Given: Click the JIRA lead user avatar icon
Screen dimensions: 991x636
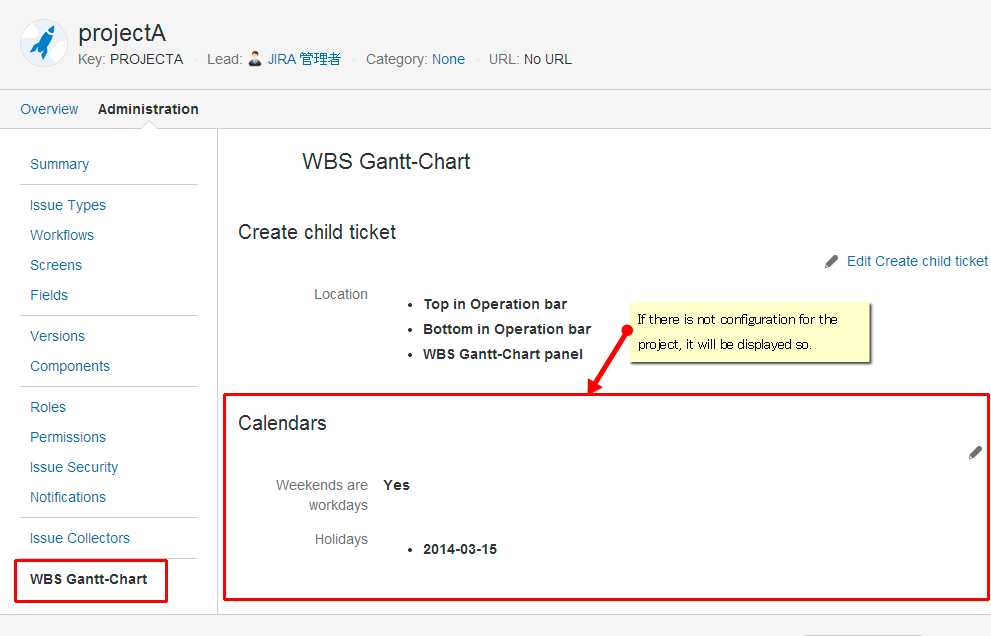Looking at the screenshot, I should (255, 59).
